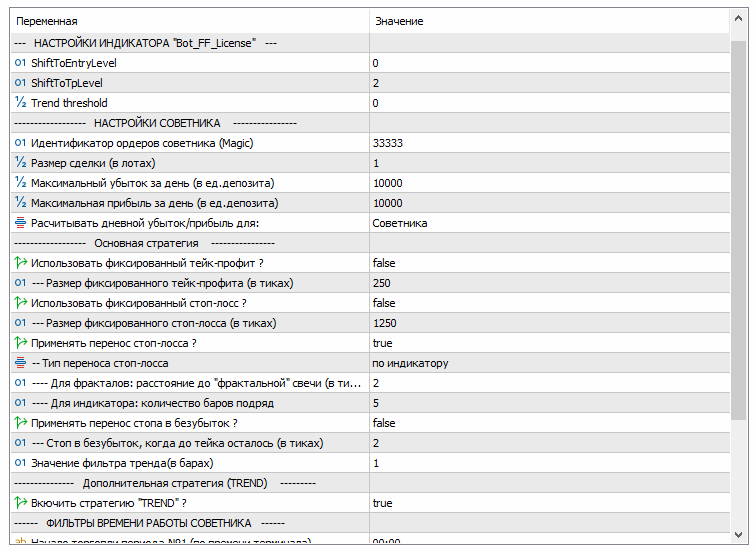Click the boolean arrow icon for Использовать фиксированный тейк-профит

(x=20, y=263)
